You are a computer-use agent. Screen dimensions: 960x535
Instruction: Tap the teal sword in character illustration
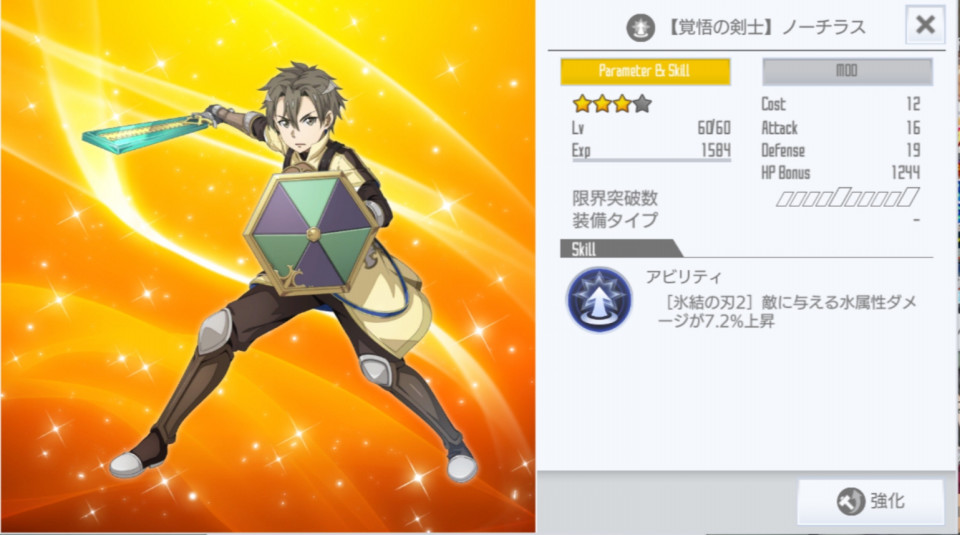click(147, 130)
